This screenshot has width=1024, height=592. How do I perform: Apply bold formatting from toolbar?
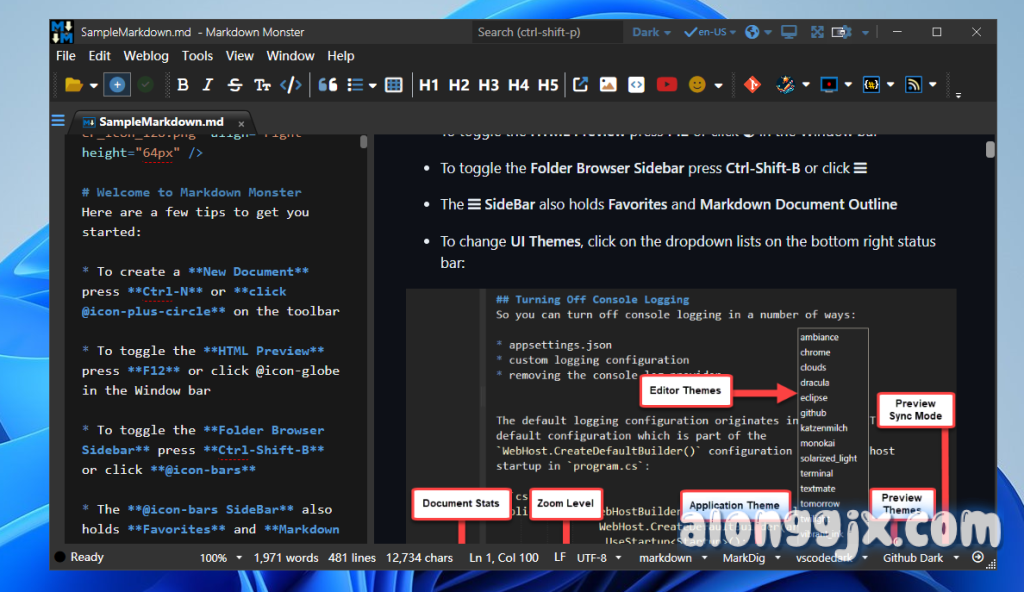183,85
